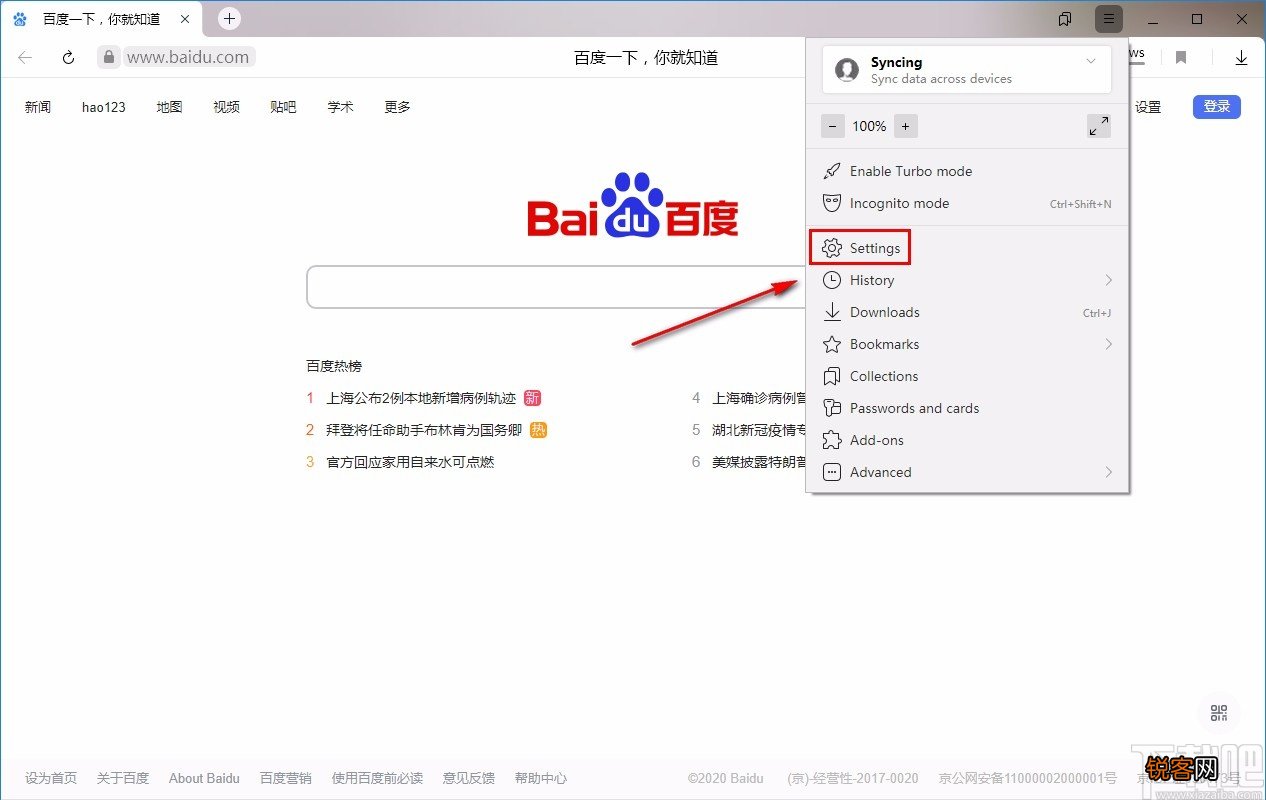
Task: Click the card icon beside Passwords
Action: (831, 408)
